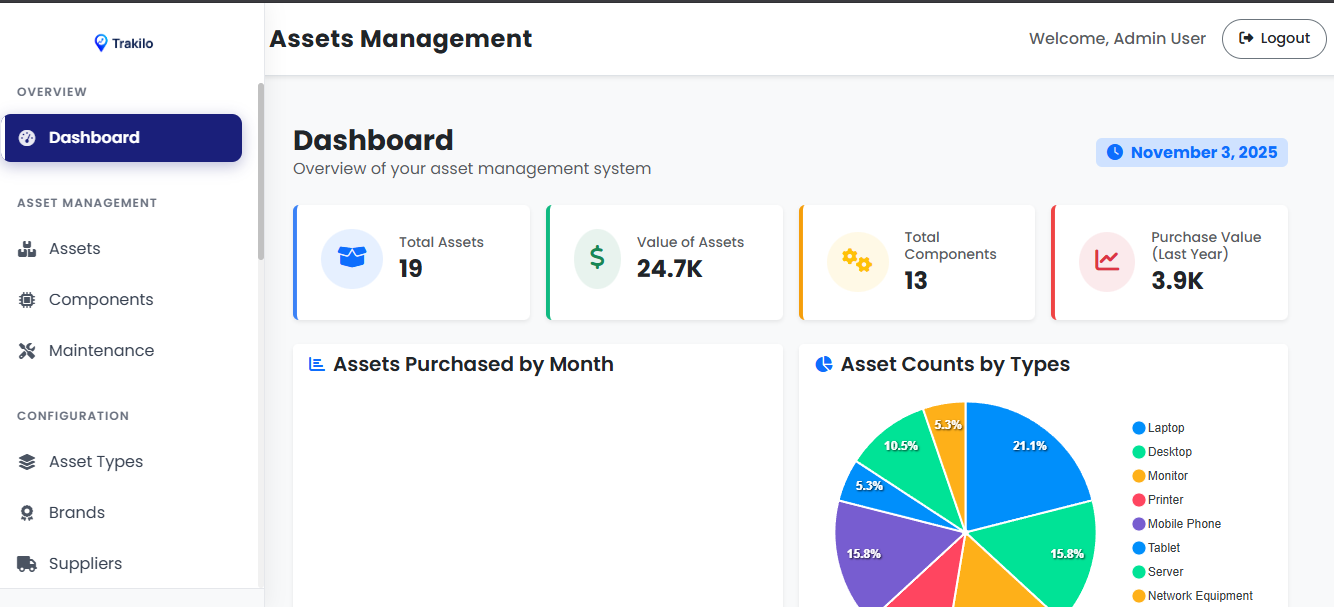This screenshot has width=1334, height=607.
Task: Click the dollar icon on Value of Assets card
Action: (596, 258)
